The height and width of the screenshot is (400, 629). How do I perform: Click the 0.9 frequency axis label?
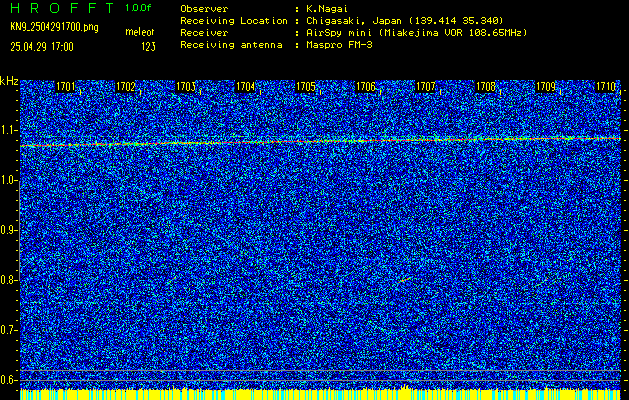(x=9, y=230)
